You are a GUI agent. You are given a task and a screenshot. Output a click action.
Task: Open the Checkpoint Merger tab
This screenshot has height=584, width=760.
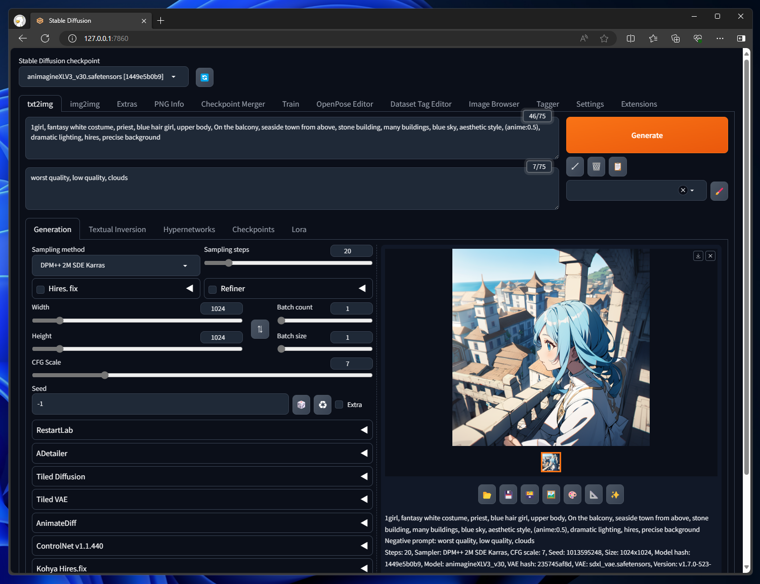pyautogui.click(x=233, y=104)
